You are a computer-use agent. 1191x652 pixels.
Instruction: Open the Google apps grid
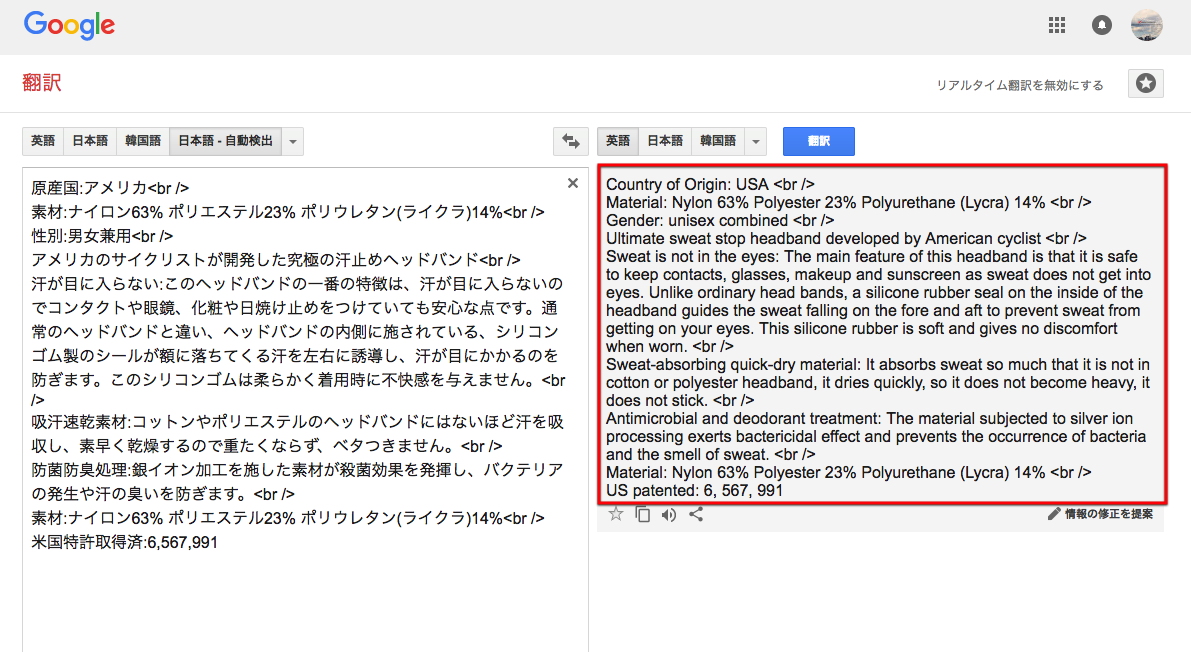point(1056,26)
